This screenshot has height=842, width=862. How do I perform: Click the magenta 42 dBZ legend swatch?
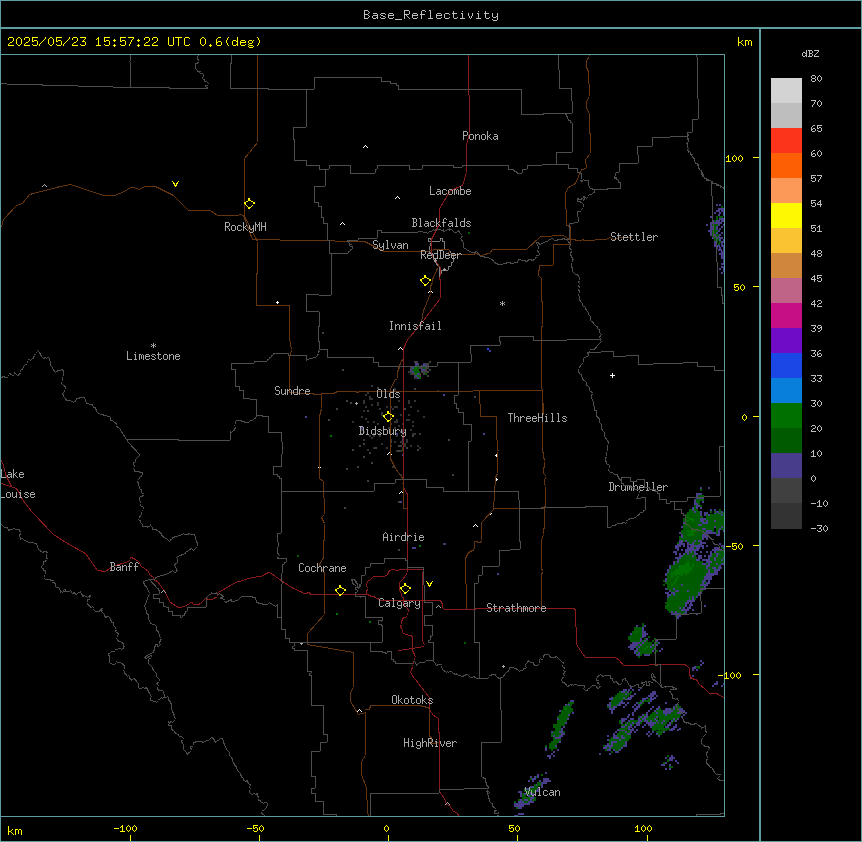pyautogui.click(x=786, y=315)
